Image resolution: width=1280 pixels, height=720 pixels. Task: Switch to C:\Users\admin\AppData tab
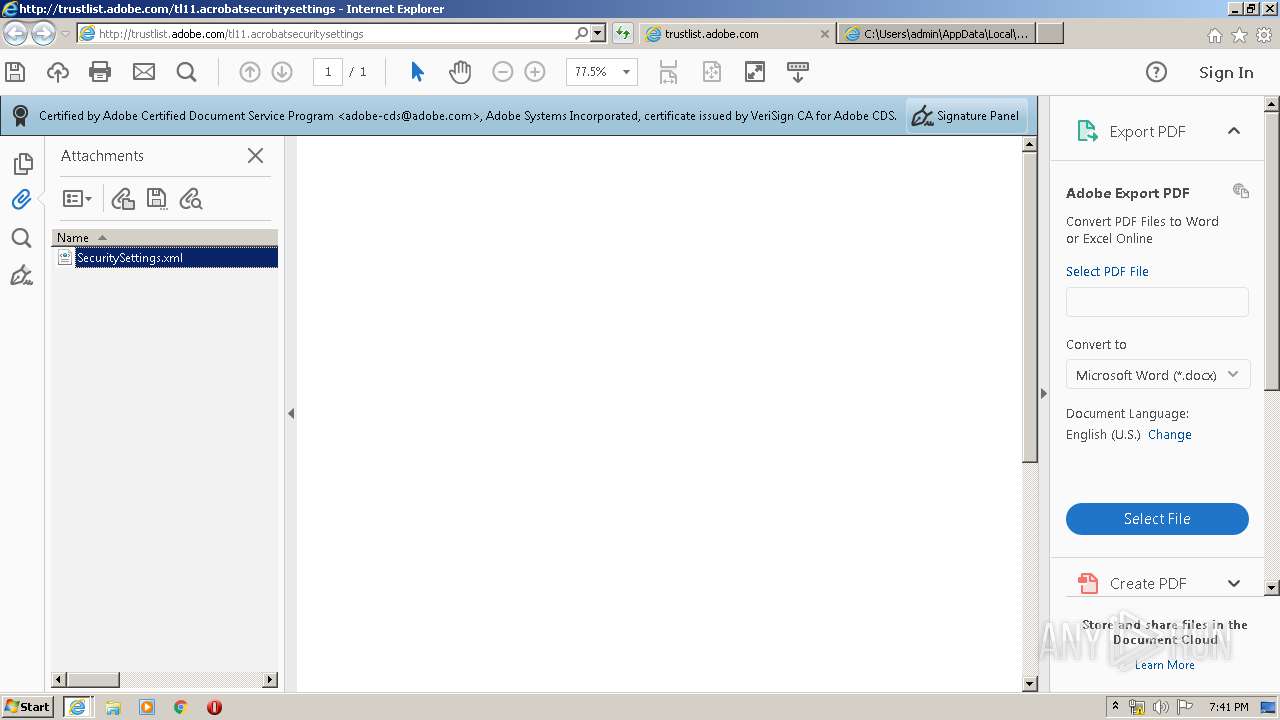[937, 33]
